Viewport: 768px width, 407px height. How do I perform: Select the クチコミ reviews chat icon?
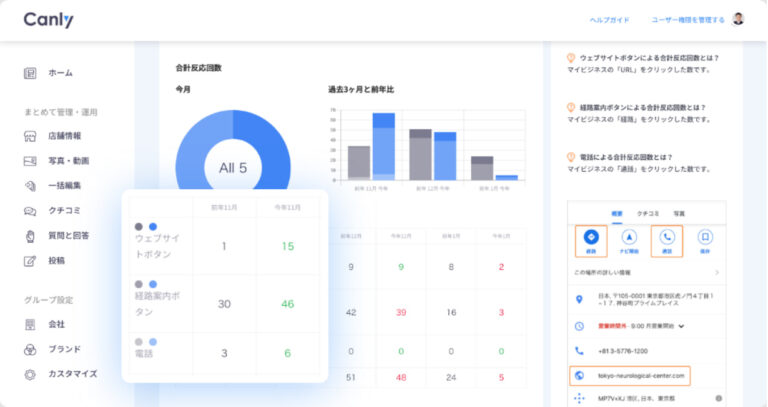(x=30, y=211)
